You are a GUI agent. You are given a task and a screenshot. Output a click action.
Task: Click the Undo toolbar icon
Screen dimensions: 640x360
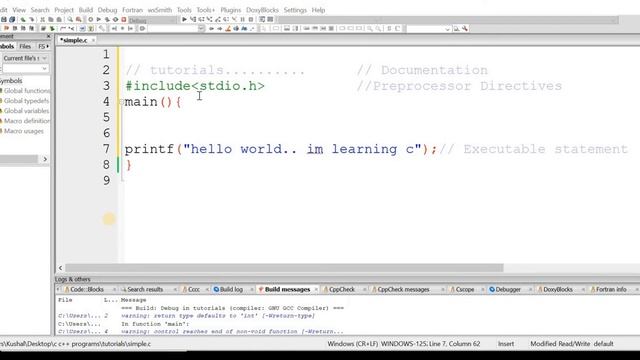(23, 19)
